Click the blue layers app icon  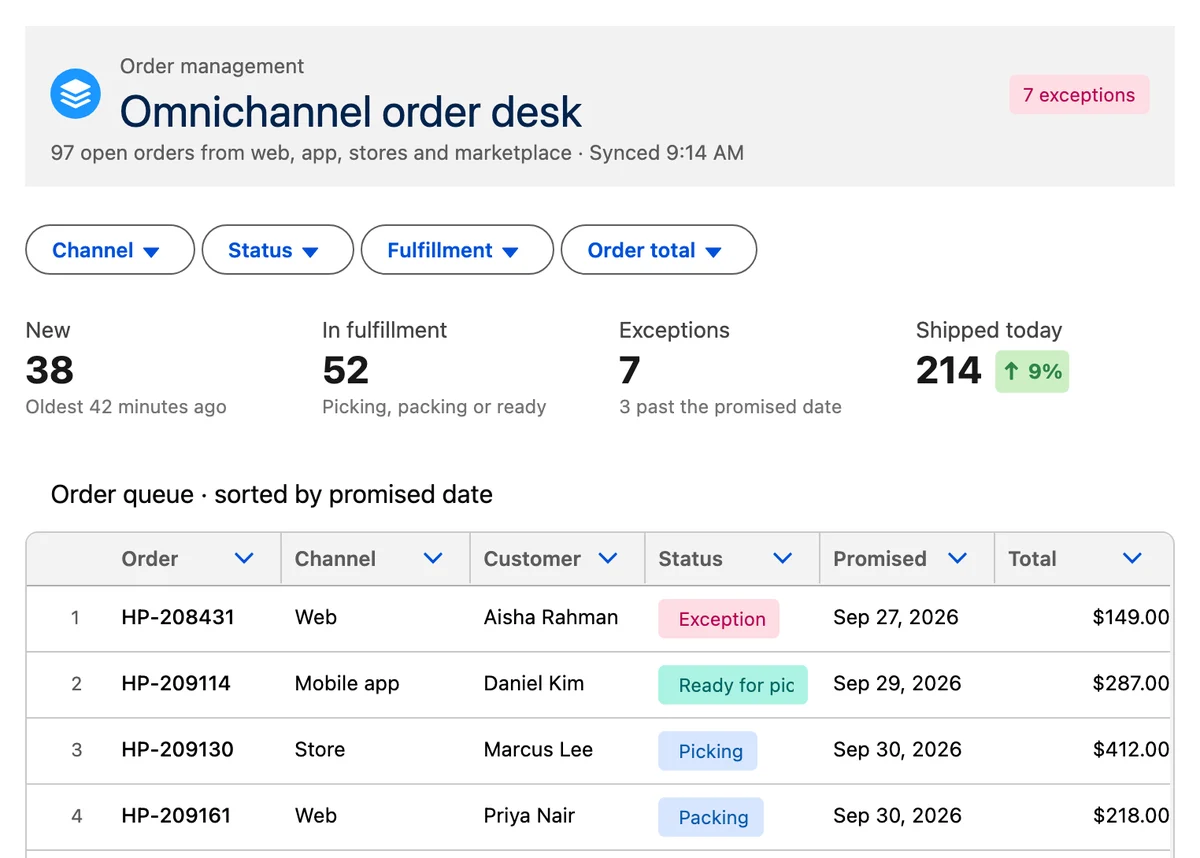(x=76, y=94)
